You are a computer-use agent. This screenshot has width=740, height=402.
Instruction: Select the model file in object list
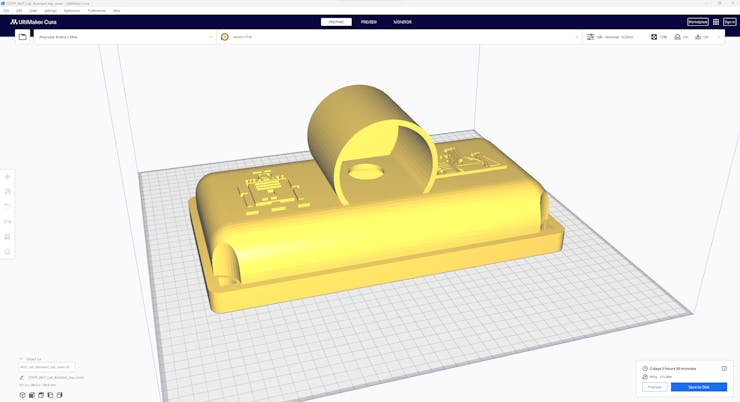(47, 367)
